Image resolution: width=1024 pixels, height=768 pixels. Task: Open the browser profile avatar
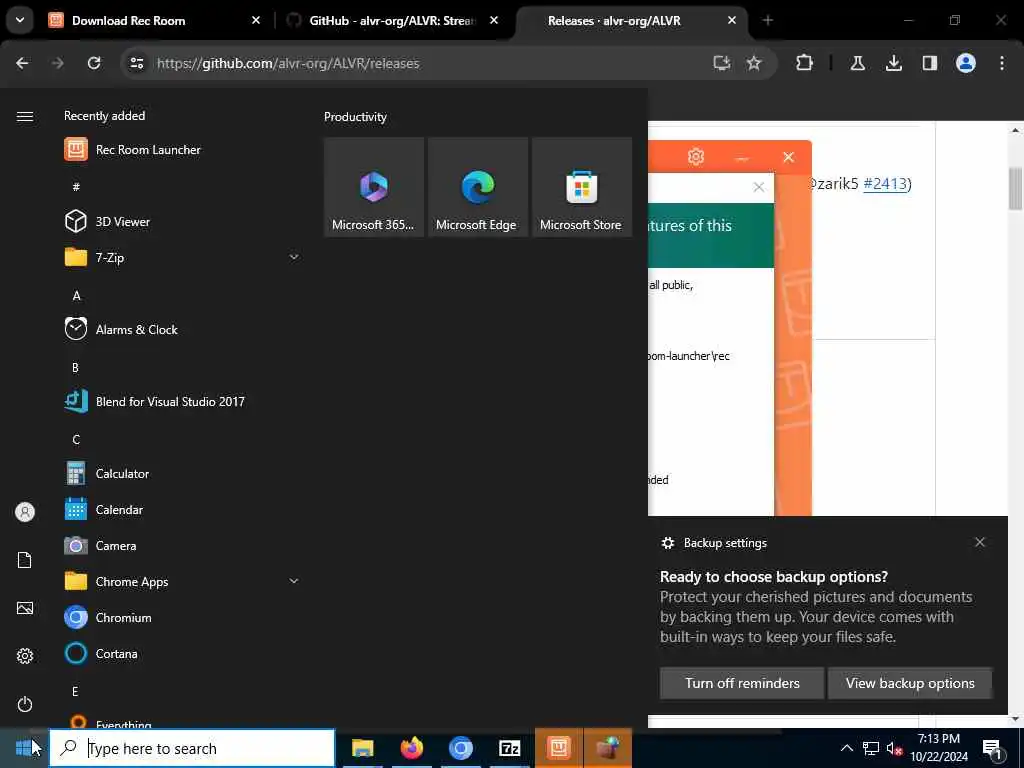(x=965, y=63)
